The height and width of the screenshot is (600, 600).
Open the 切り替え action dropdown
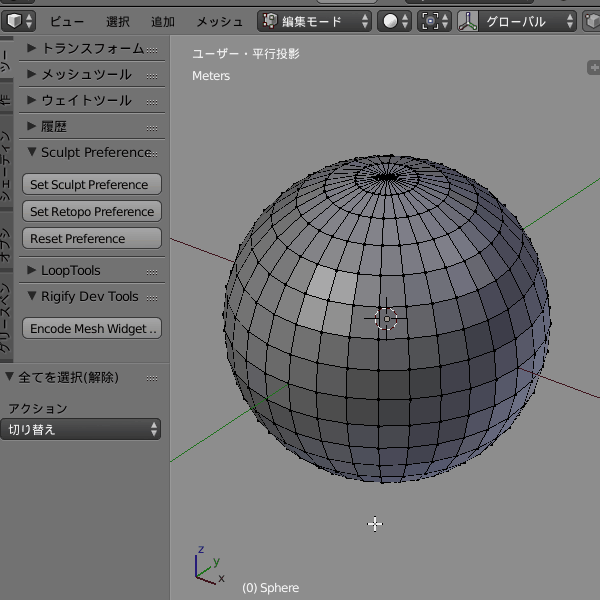click(x=80, y=429)
